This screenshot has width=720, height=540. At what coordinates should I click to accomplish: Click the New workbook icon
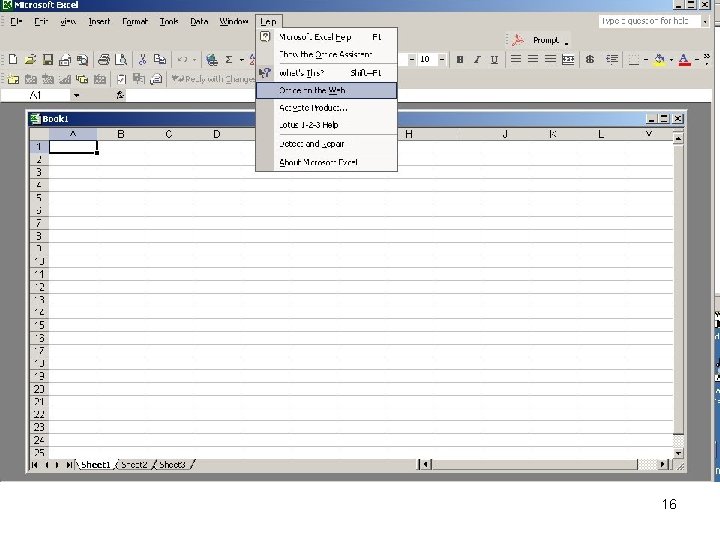pyautogui.click(x=13, y=59)
